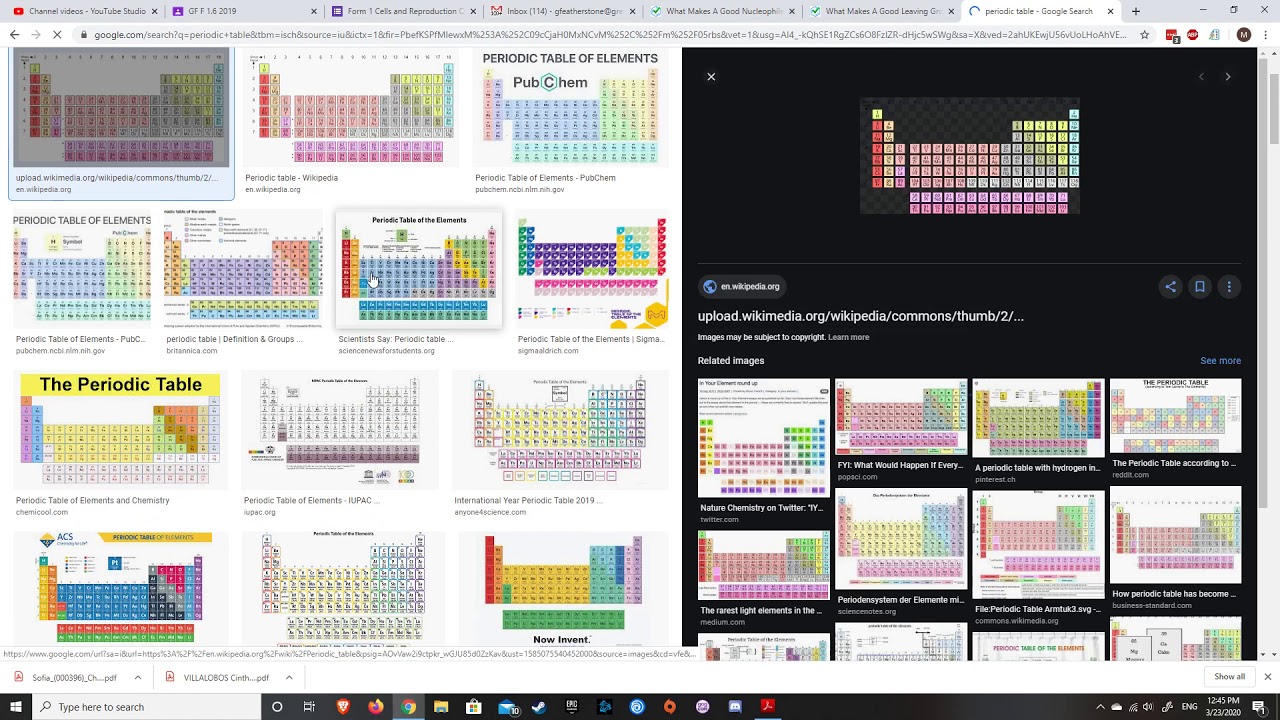Open the three-dot options in the image preview
Screen dimensions: 1280x720
[x=1229, y=287]
